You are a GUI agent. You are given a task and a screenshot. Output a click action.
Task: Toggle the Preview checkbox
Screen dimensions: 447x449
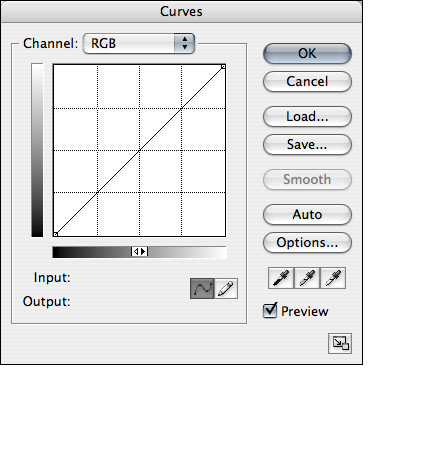tap(270, 311)
